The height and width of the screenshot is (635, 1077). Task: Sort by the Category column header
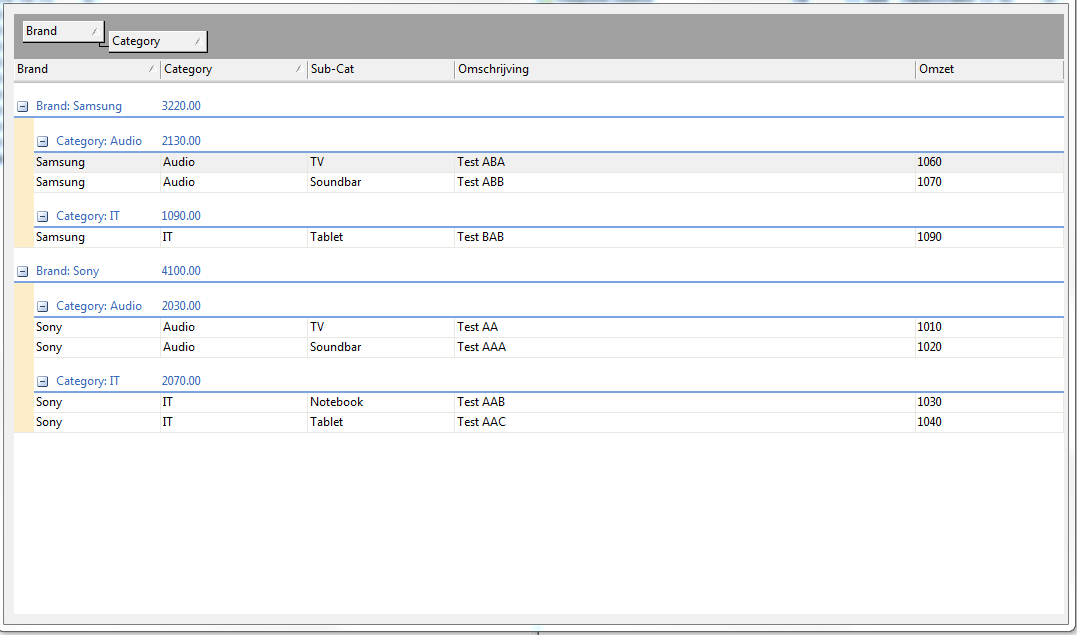(x=232, y=69)
